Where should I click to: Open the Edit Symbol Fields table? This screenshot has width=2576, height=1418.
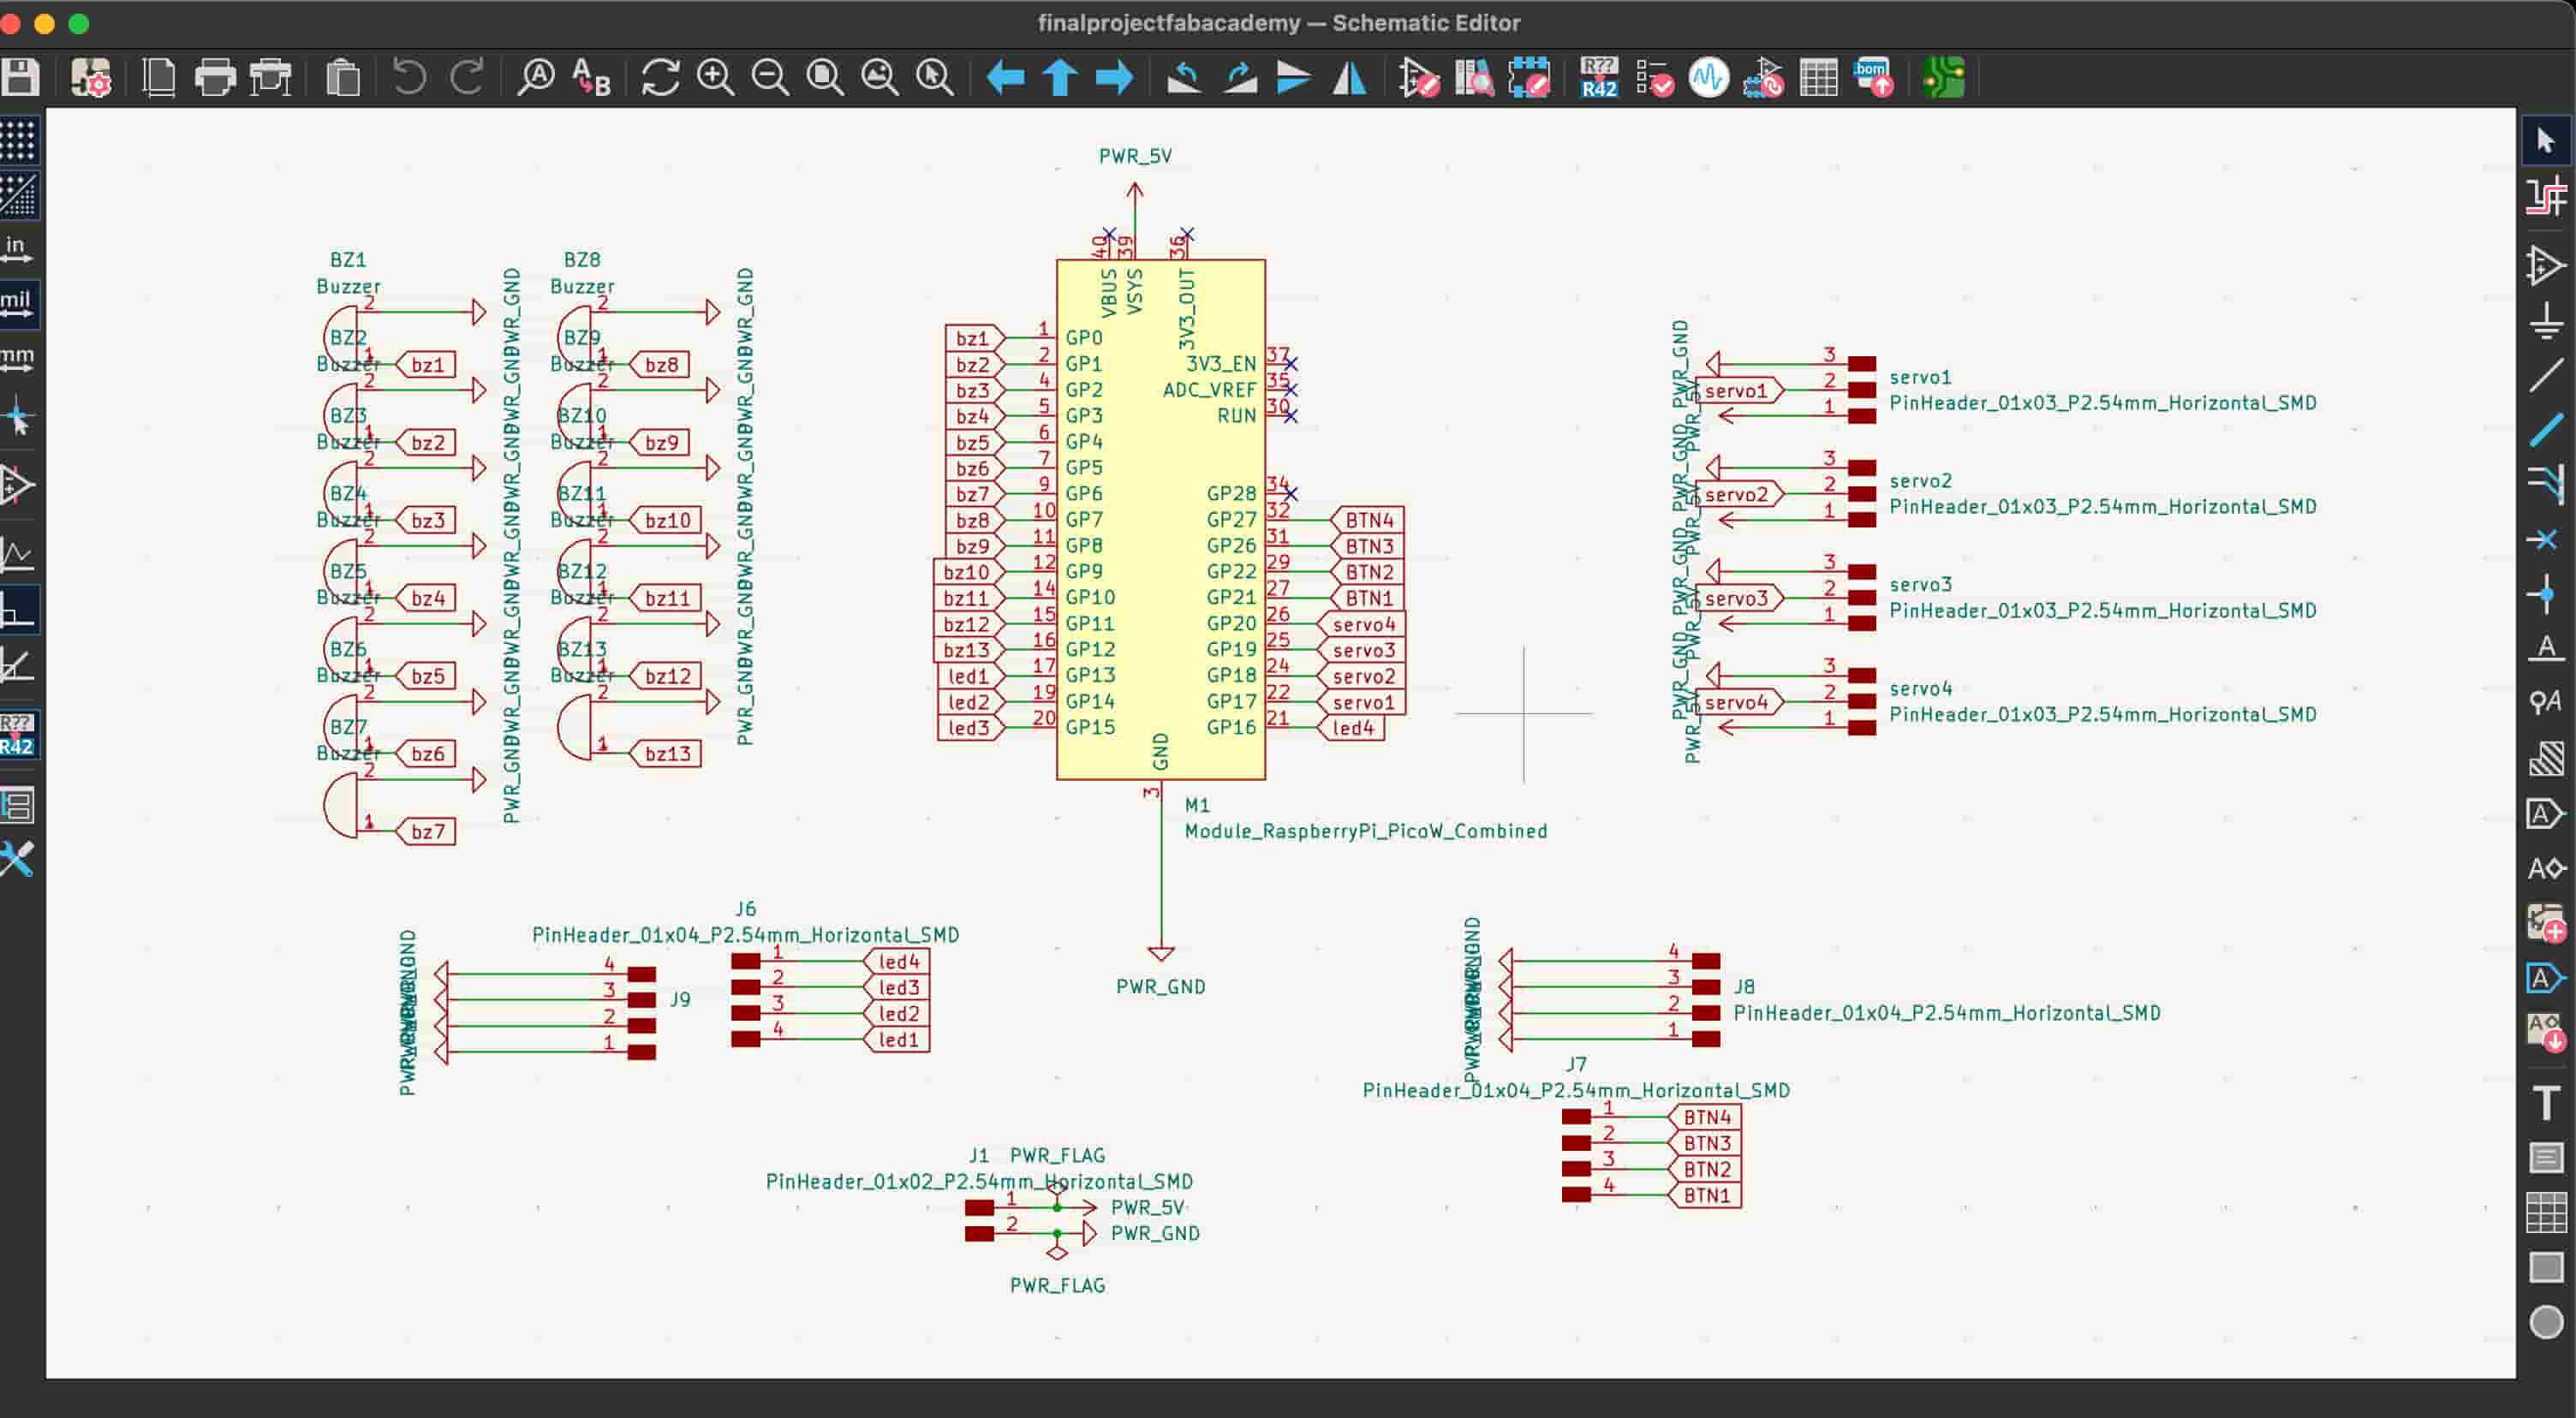tap(1818, 77)
